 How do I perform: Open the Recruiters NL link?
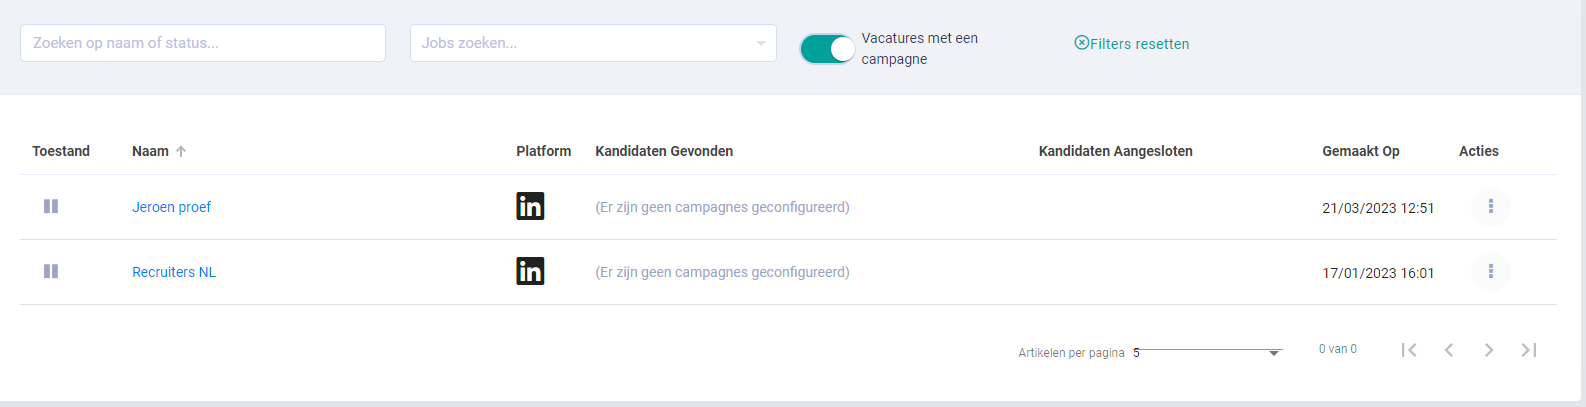174,272
